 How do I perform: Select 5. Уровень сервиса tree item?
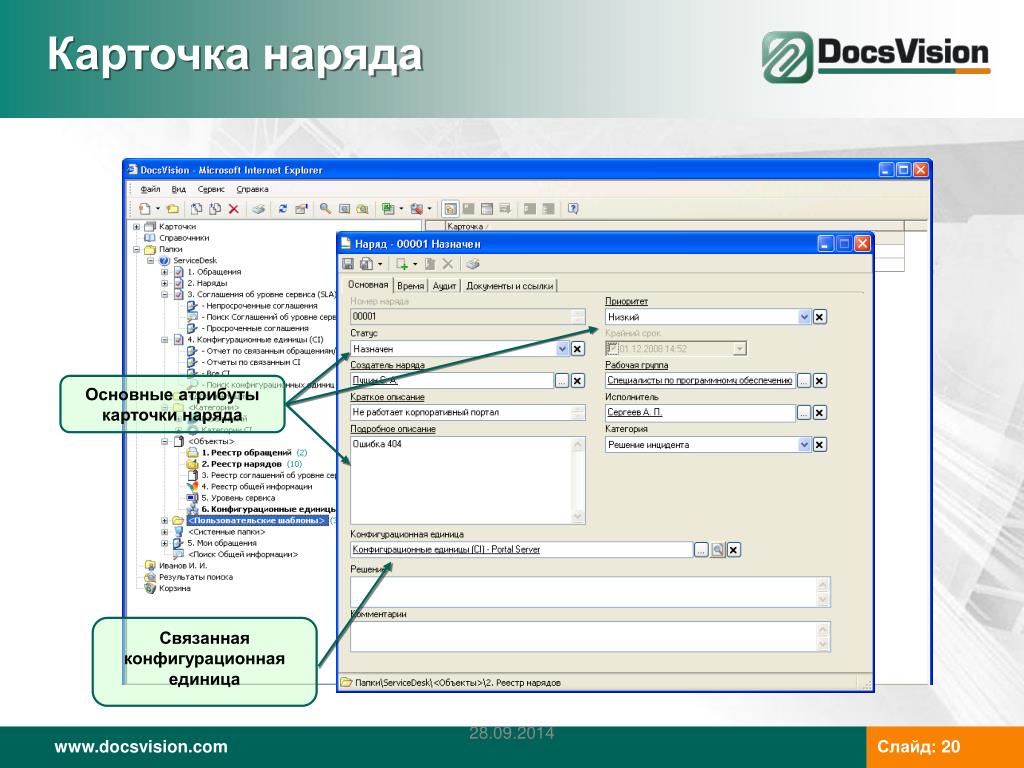point(238,498)
